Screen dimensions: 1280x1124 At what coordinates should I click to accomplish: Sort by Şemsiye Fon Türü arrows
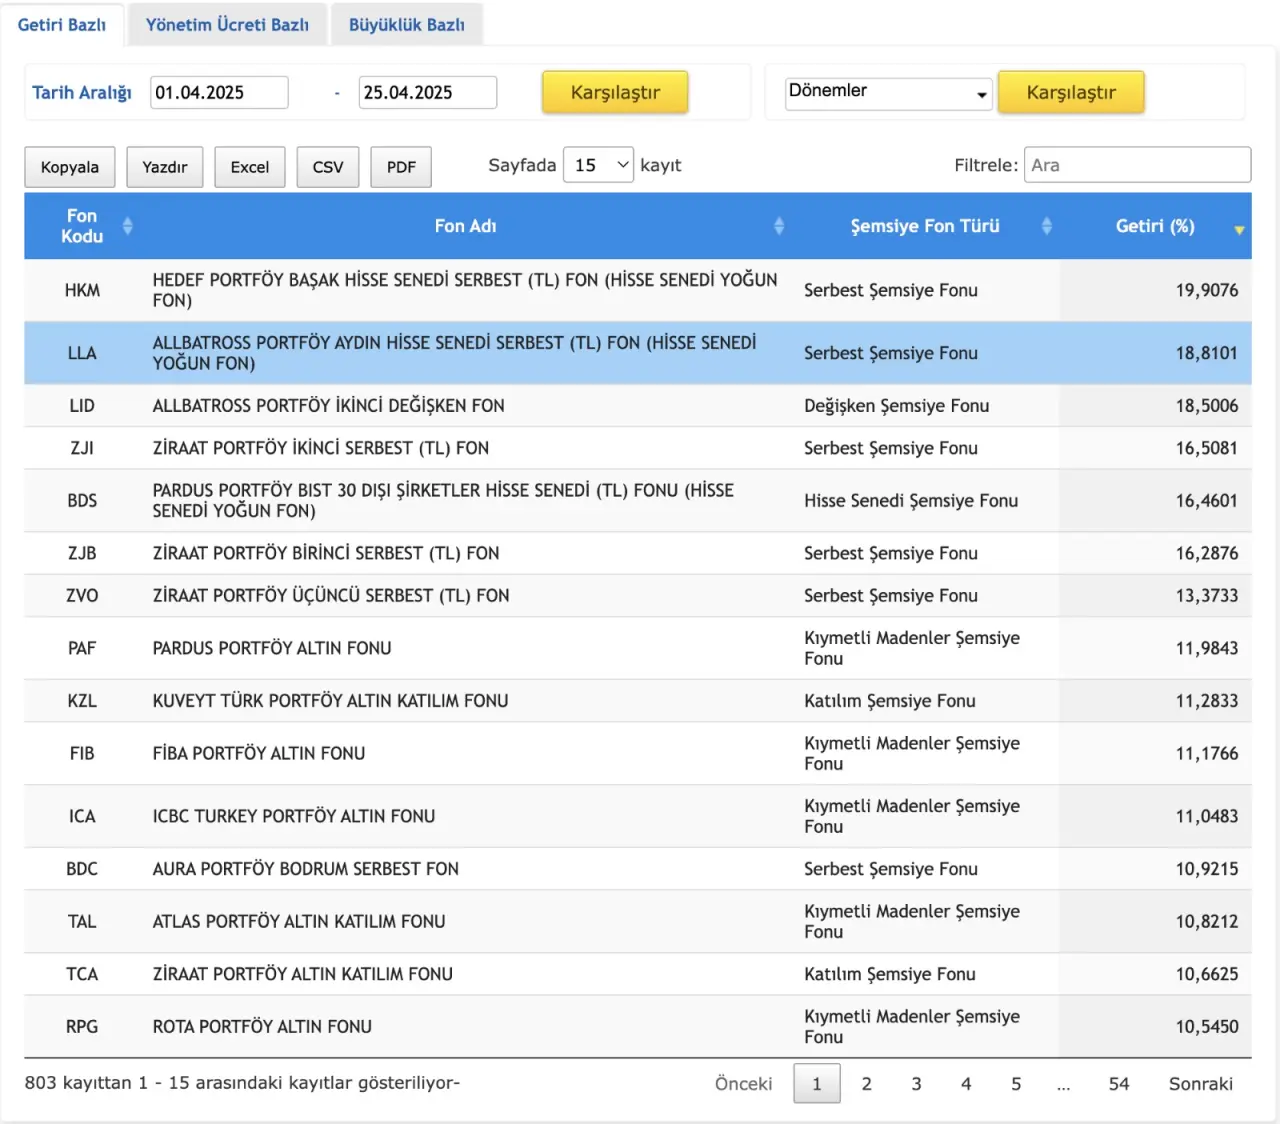point(1046,226)
